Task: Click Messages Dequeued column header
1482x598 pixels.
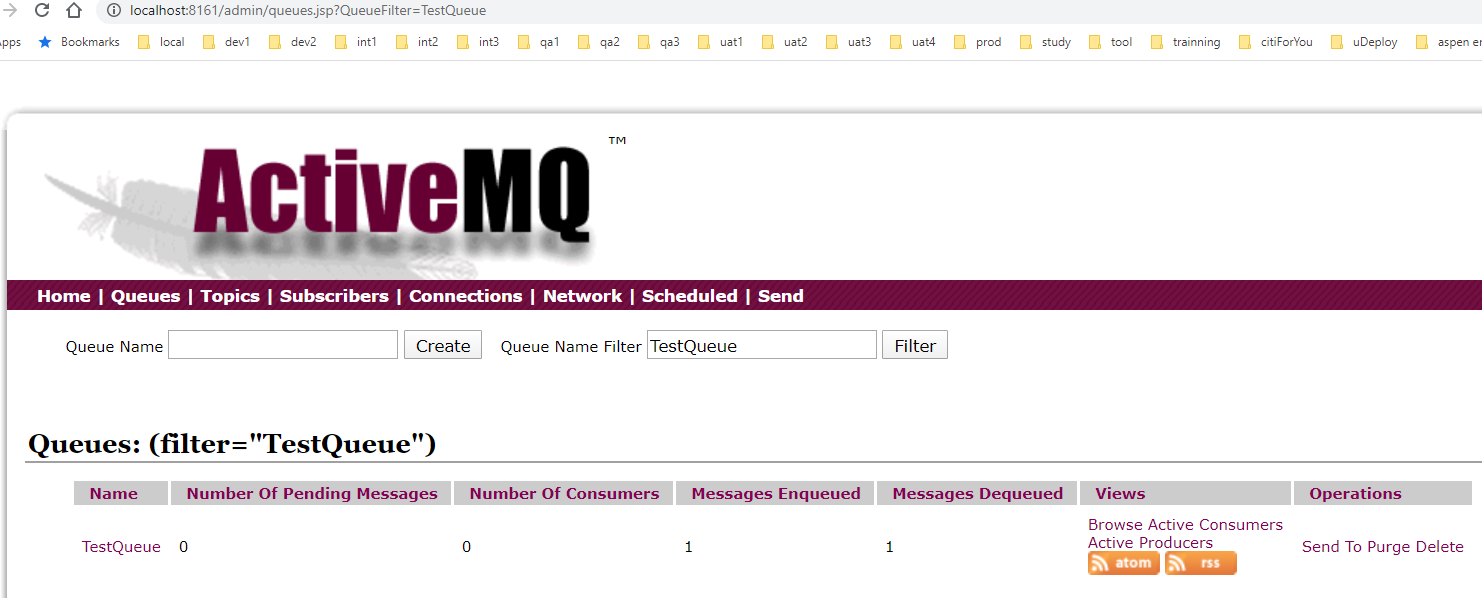Action: (x=978, y=493)
